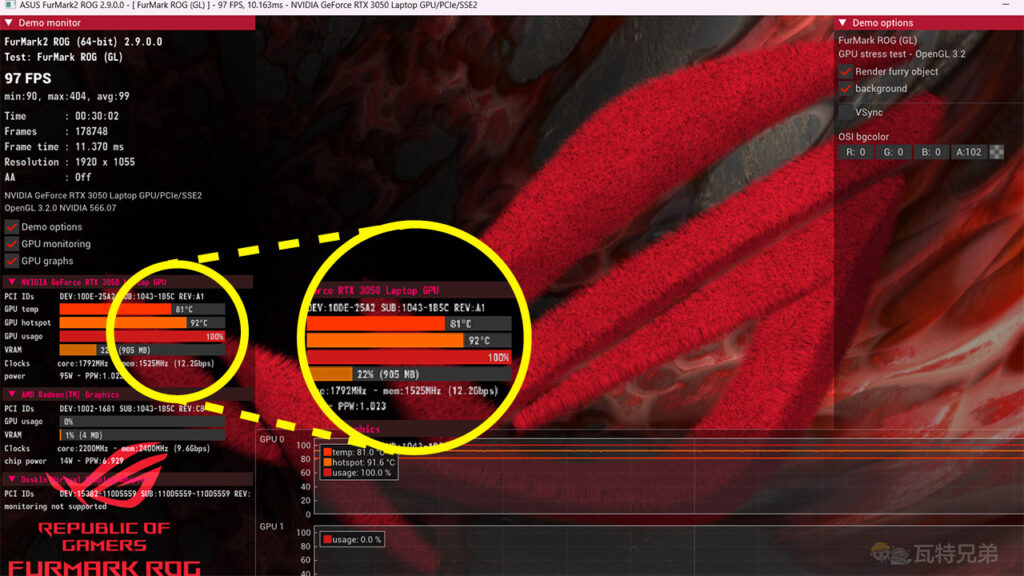1024x576 pixels.
Task: Collapse the AMD Radeon(TM) Graphics section
Action: click(12, 394)
